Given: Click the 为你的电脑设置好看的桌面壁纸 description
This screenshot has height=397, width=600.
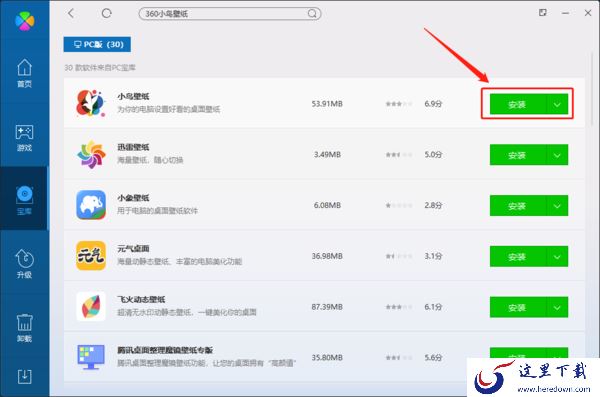Looking at the screenshot, I should point(168,109).
